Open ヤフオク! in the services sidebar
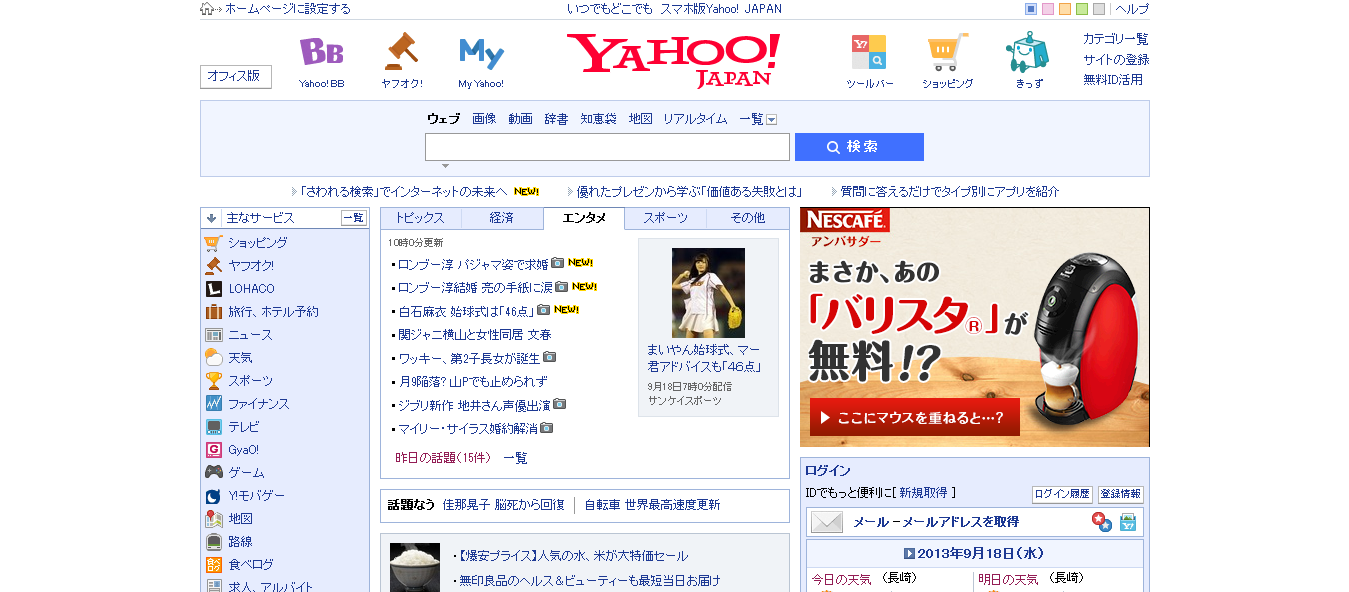Screen dimensions: 1349x592 coord(250,266)
